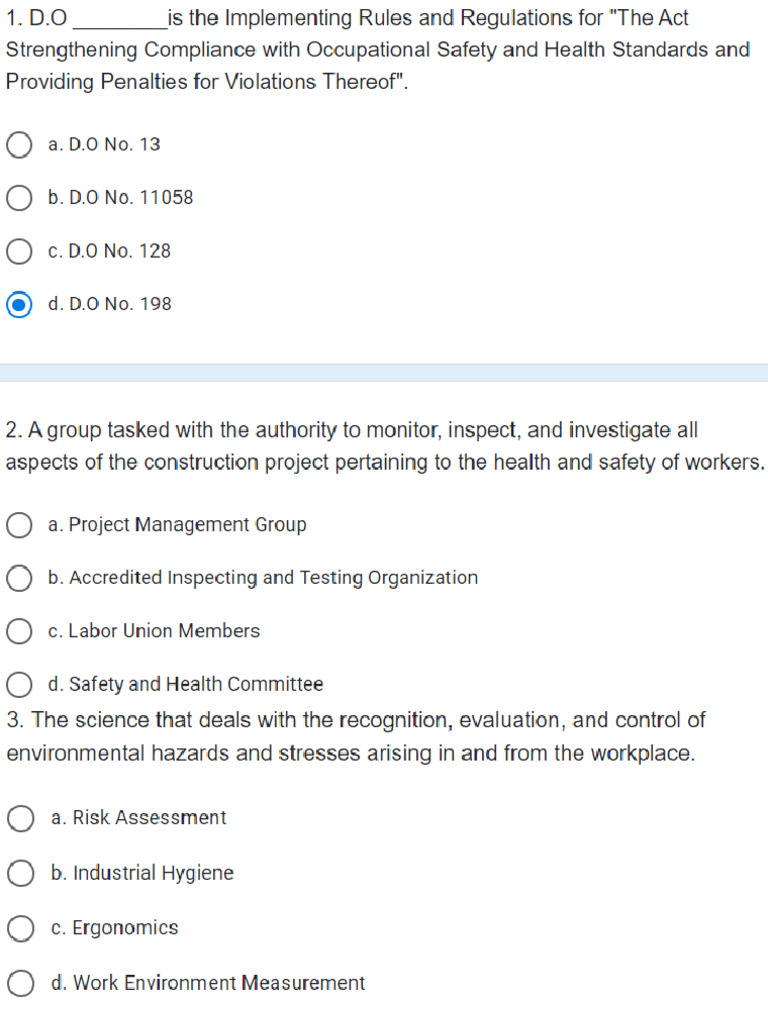Choose the Industrial Hygiene radio button
The height and width of the screenshot is (1024, 768).
point(20,873)
